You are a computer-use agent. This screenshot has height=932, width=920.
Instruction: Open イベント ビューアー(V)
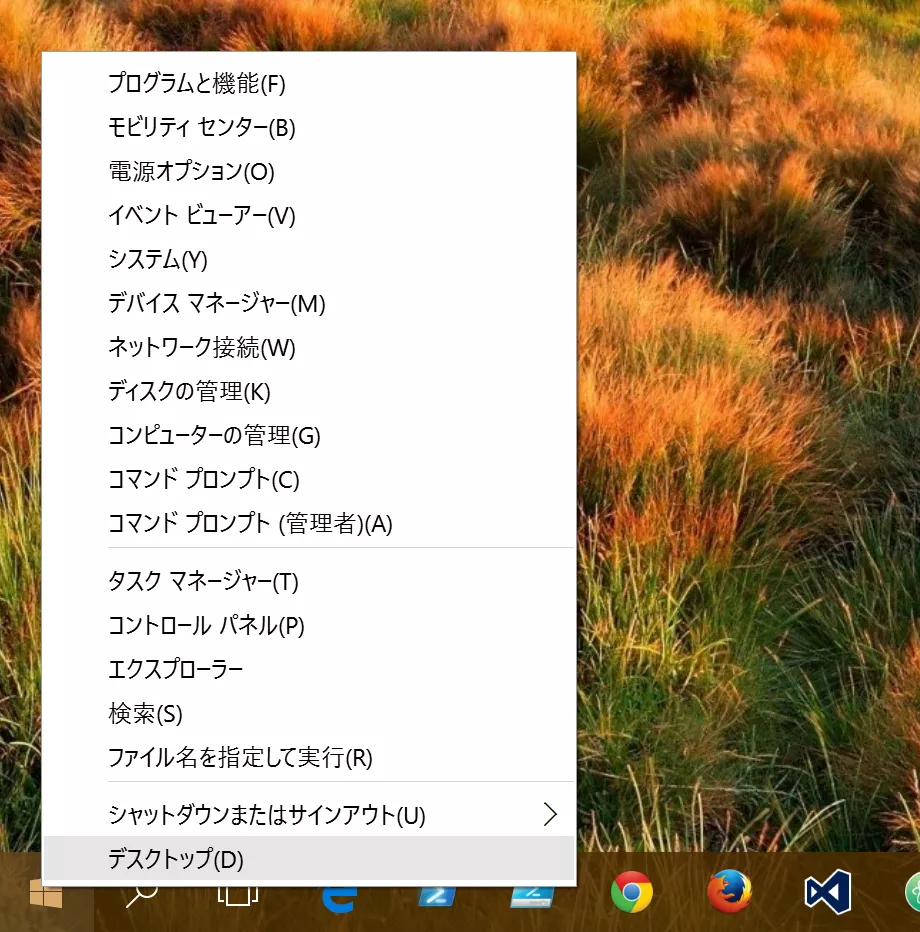201,216
